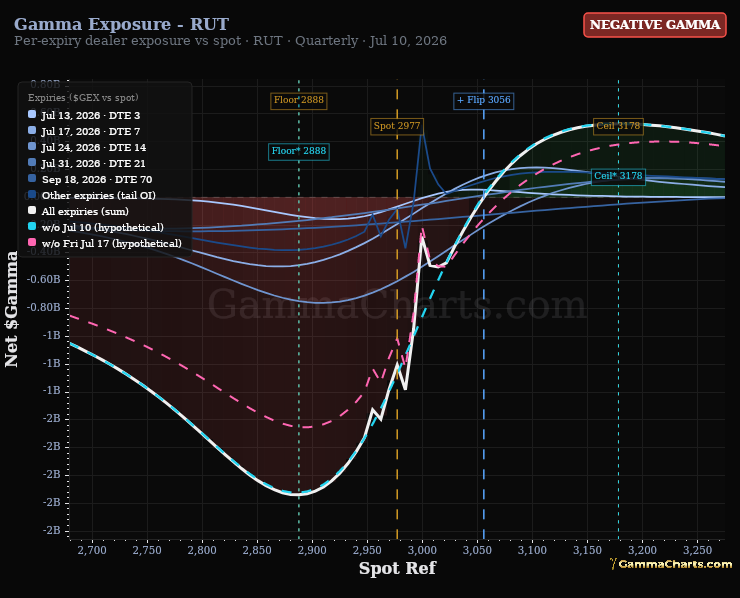Click x-axis tick label 3,100
The width and height of the screenshot is (740, 598).
click(x=532, y=550)
